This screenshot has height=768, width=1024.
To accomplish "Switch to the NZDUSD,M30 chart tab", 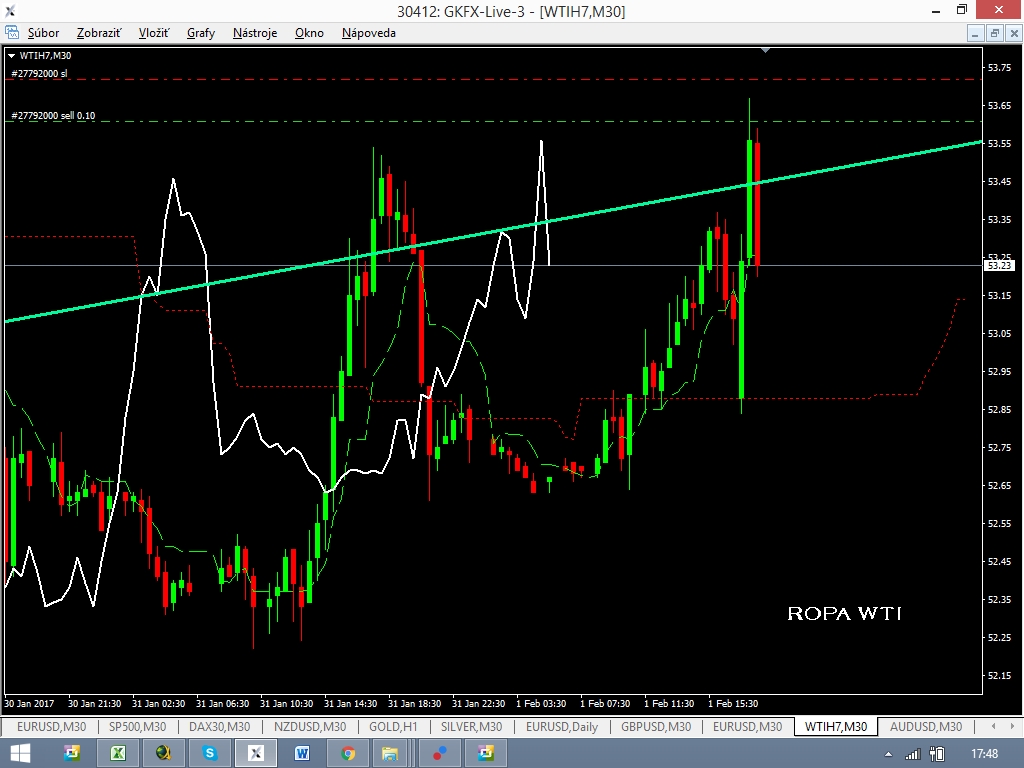I will (x=310, y=726).
